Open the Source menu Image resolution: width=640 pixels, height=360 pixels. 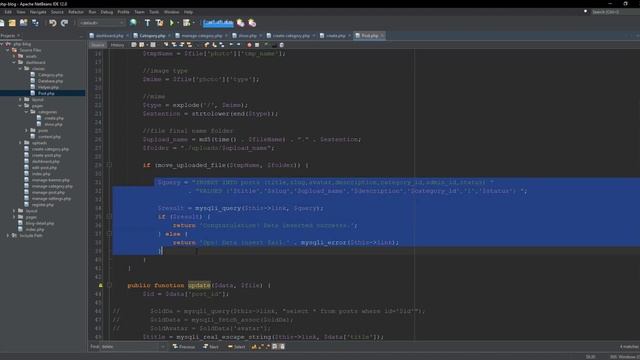(57, 12)
